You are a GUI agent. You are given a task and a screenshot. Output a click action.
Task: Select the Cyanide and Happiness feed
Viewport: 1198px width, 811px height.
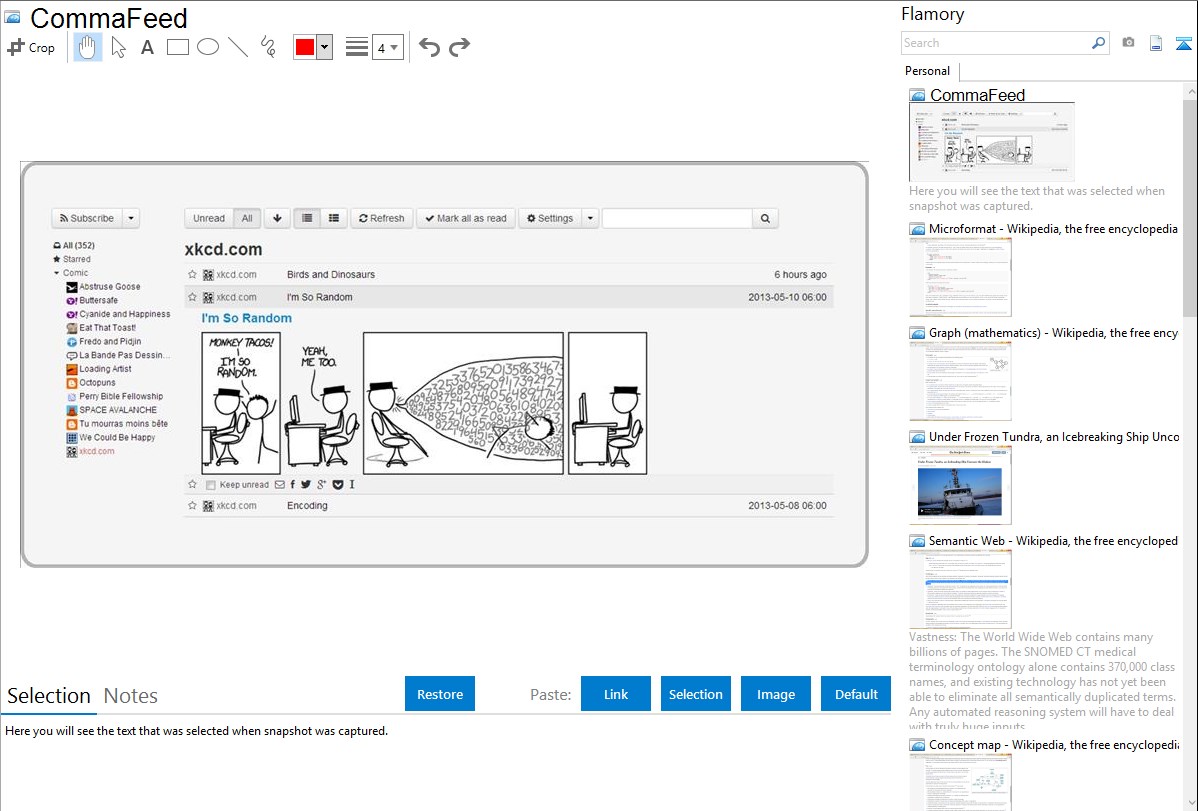pos(118,314)
